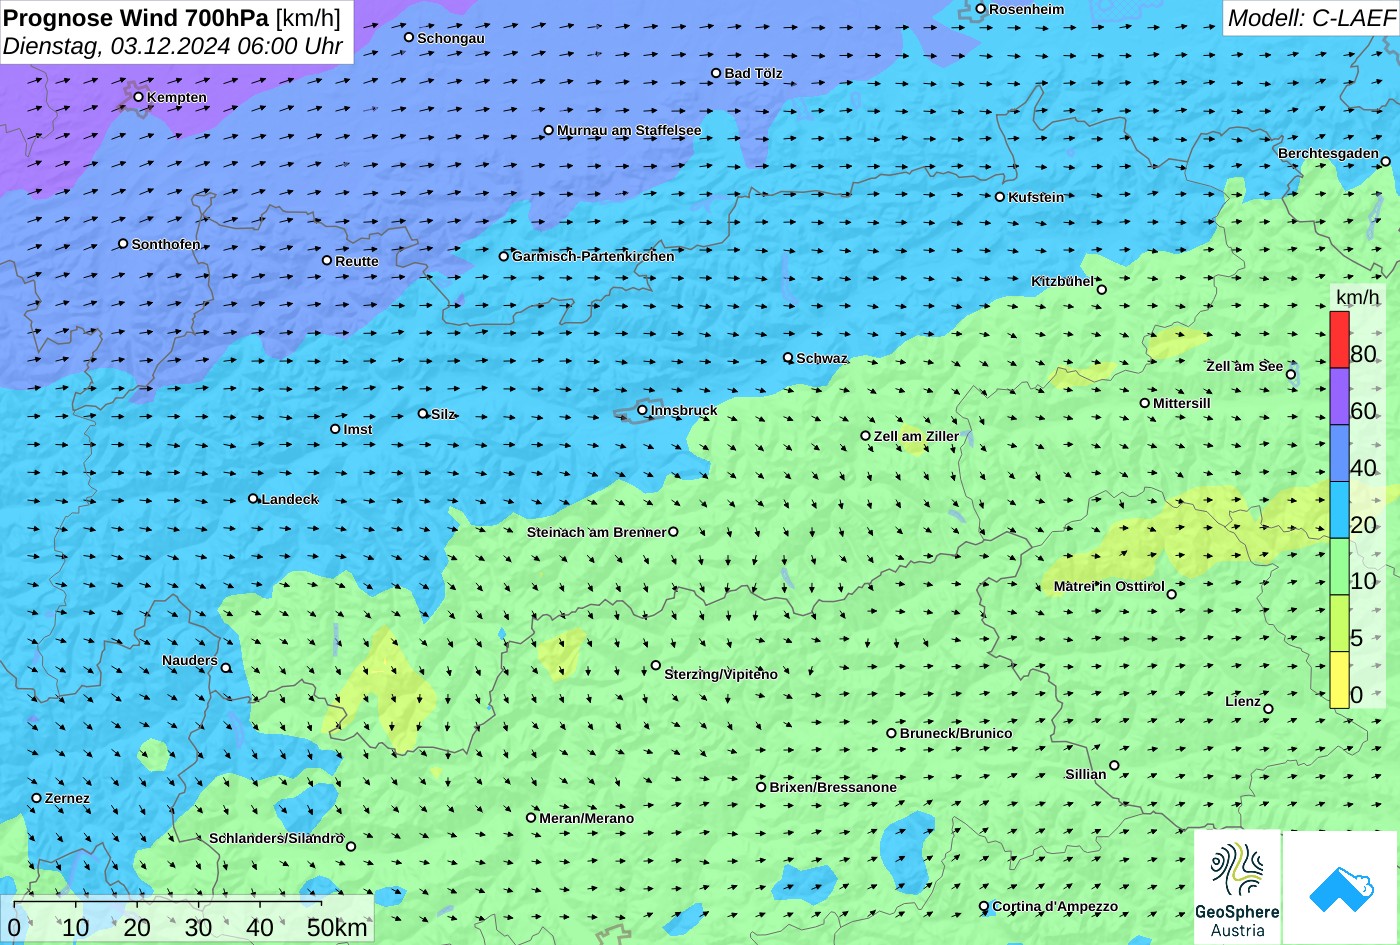1400x945 pixels.
Task: Click the 'km/h' legend heading
Action: click(x=1357, y=297)
